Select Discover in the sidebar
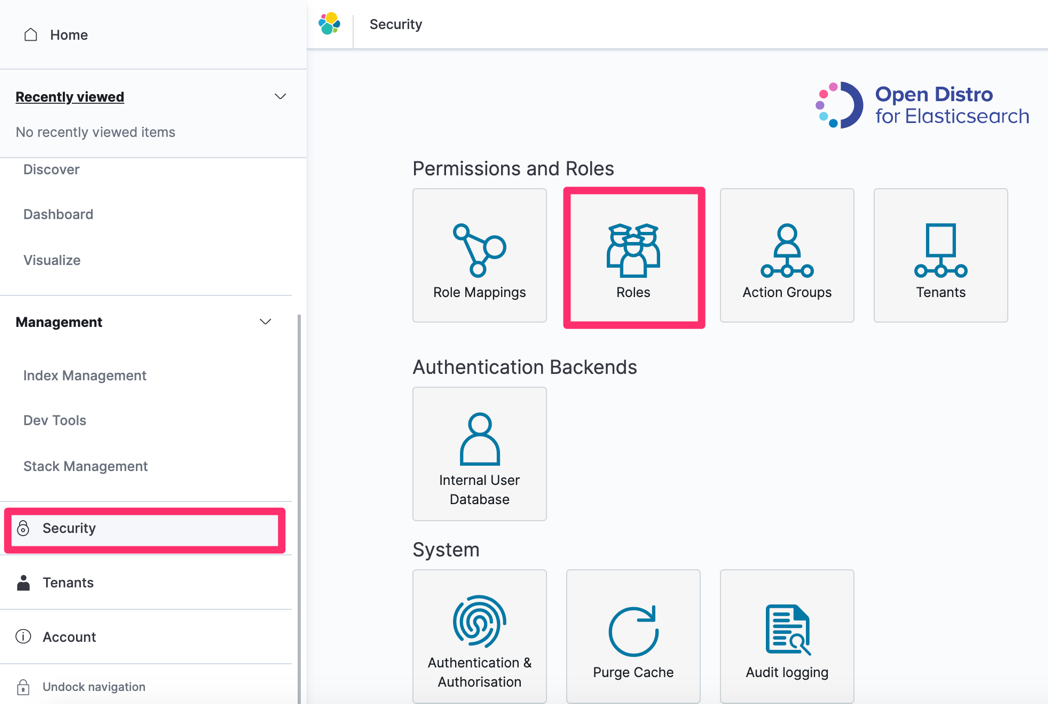 tap(51, 169)
